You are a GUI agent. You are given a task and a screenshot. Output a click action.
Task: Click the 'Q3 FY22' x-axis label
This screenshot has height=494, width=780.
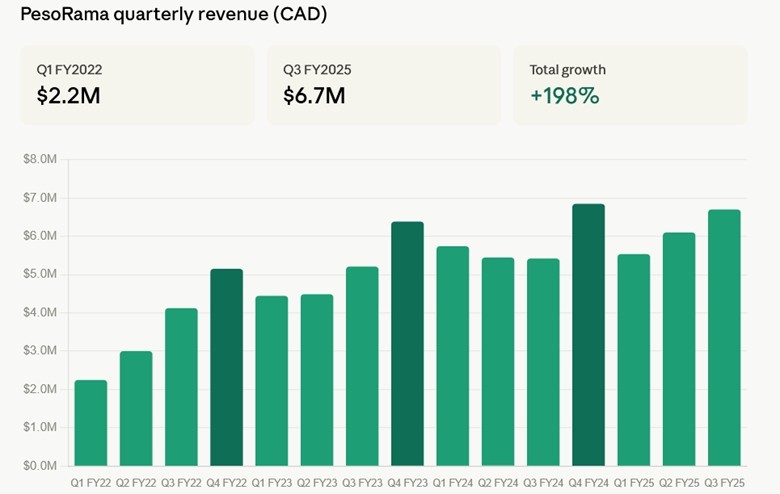coord(181,483)
